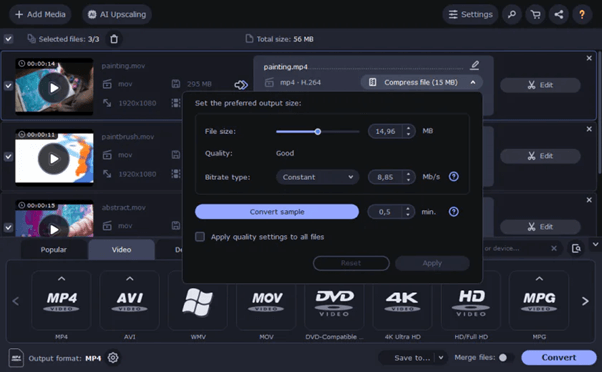
Task: Remove paintbrush.mov with its X button
Action: pyautogui.click(x=589, y=129)
